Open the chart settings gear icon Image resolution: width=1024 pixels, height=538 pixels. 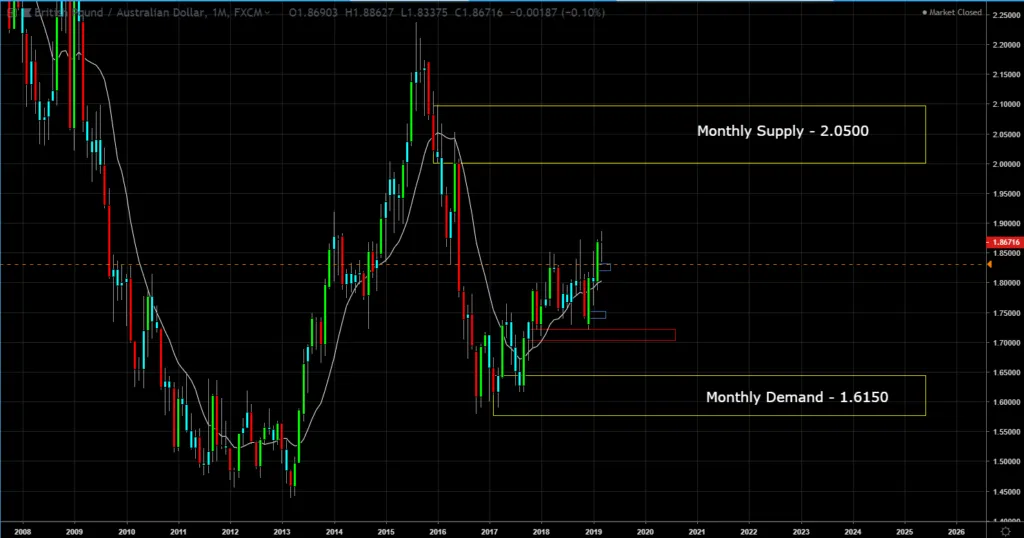click(1006, 531)
